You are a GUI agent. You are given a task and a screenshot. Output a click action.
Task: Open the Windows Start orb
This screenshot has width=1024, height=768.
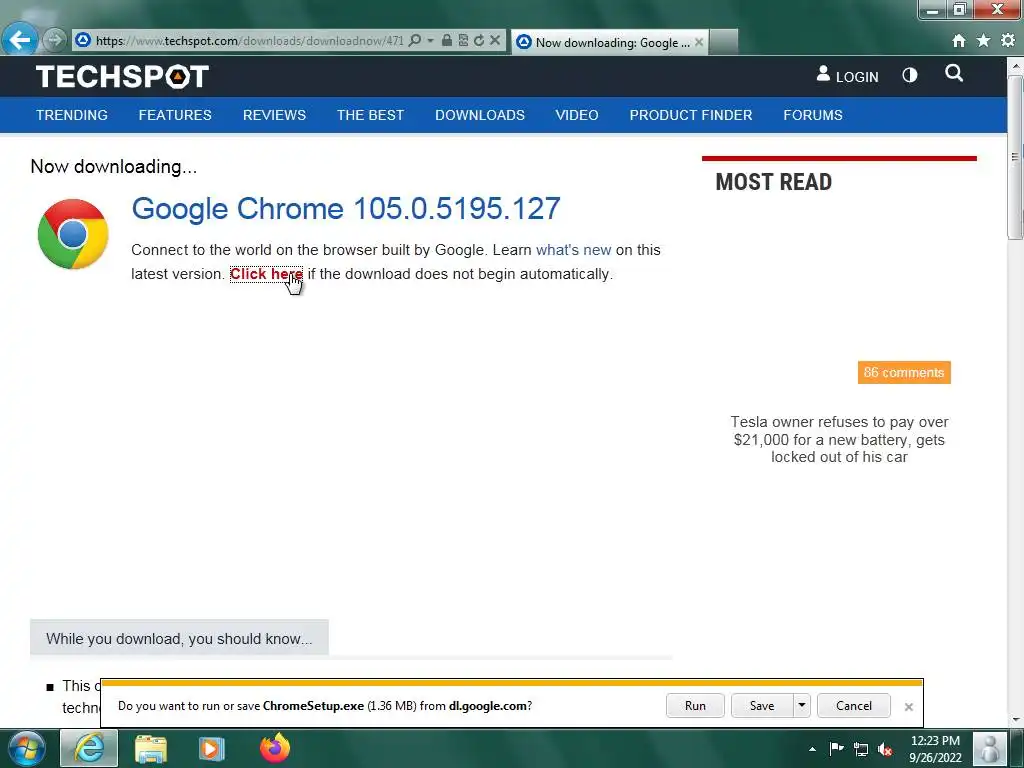[26, 748]
